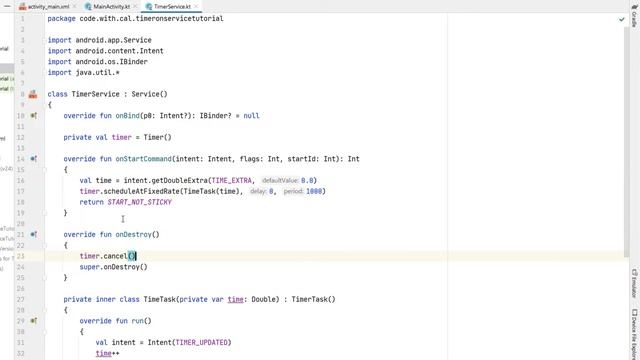Click timer.cancel() on line 23
Image resolution: width=640 pixels, height=360 pixels.
pyautogui.click(x=107, y=256)
